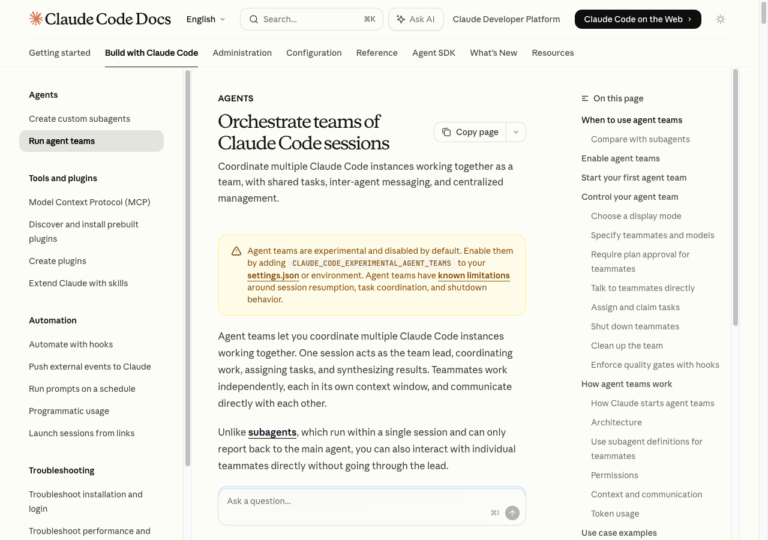768x540 pixels.
Task: Open the Programmatic usage page
Action: pyautogui.click(x=69, y=411)
